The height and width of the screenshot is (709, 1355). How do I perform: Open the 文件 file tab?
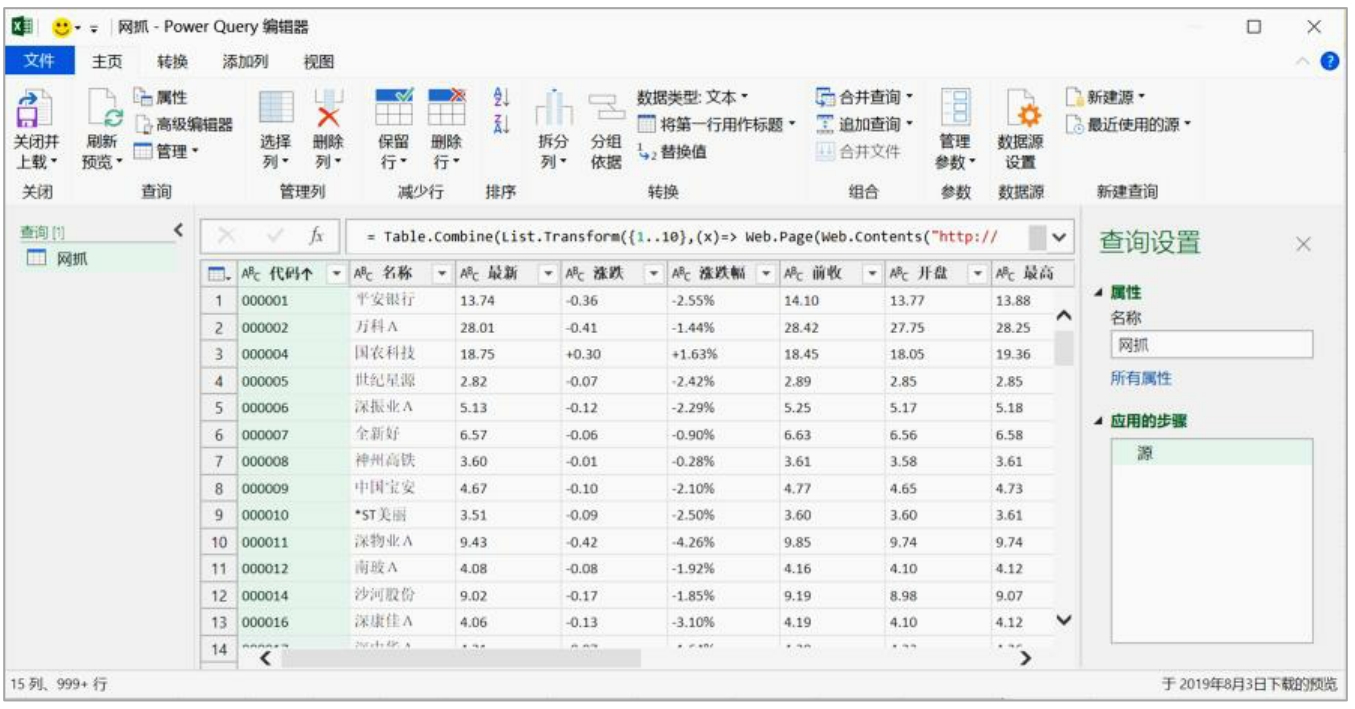coord(39,60)
